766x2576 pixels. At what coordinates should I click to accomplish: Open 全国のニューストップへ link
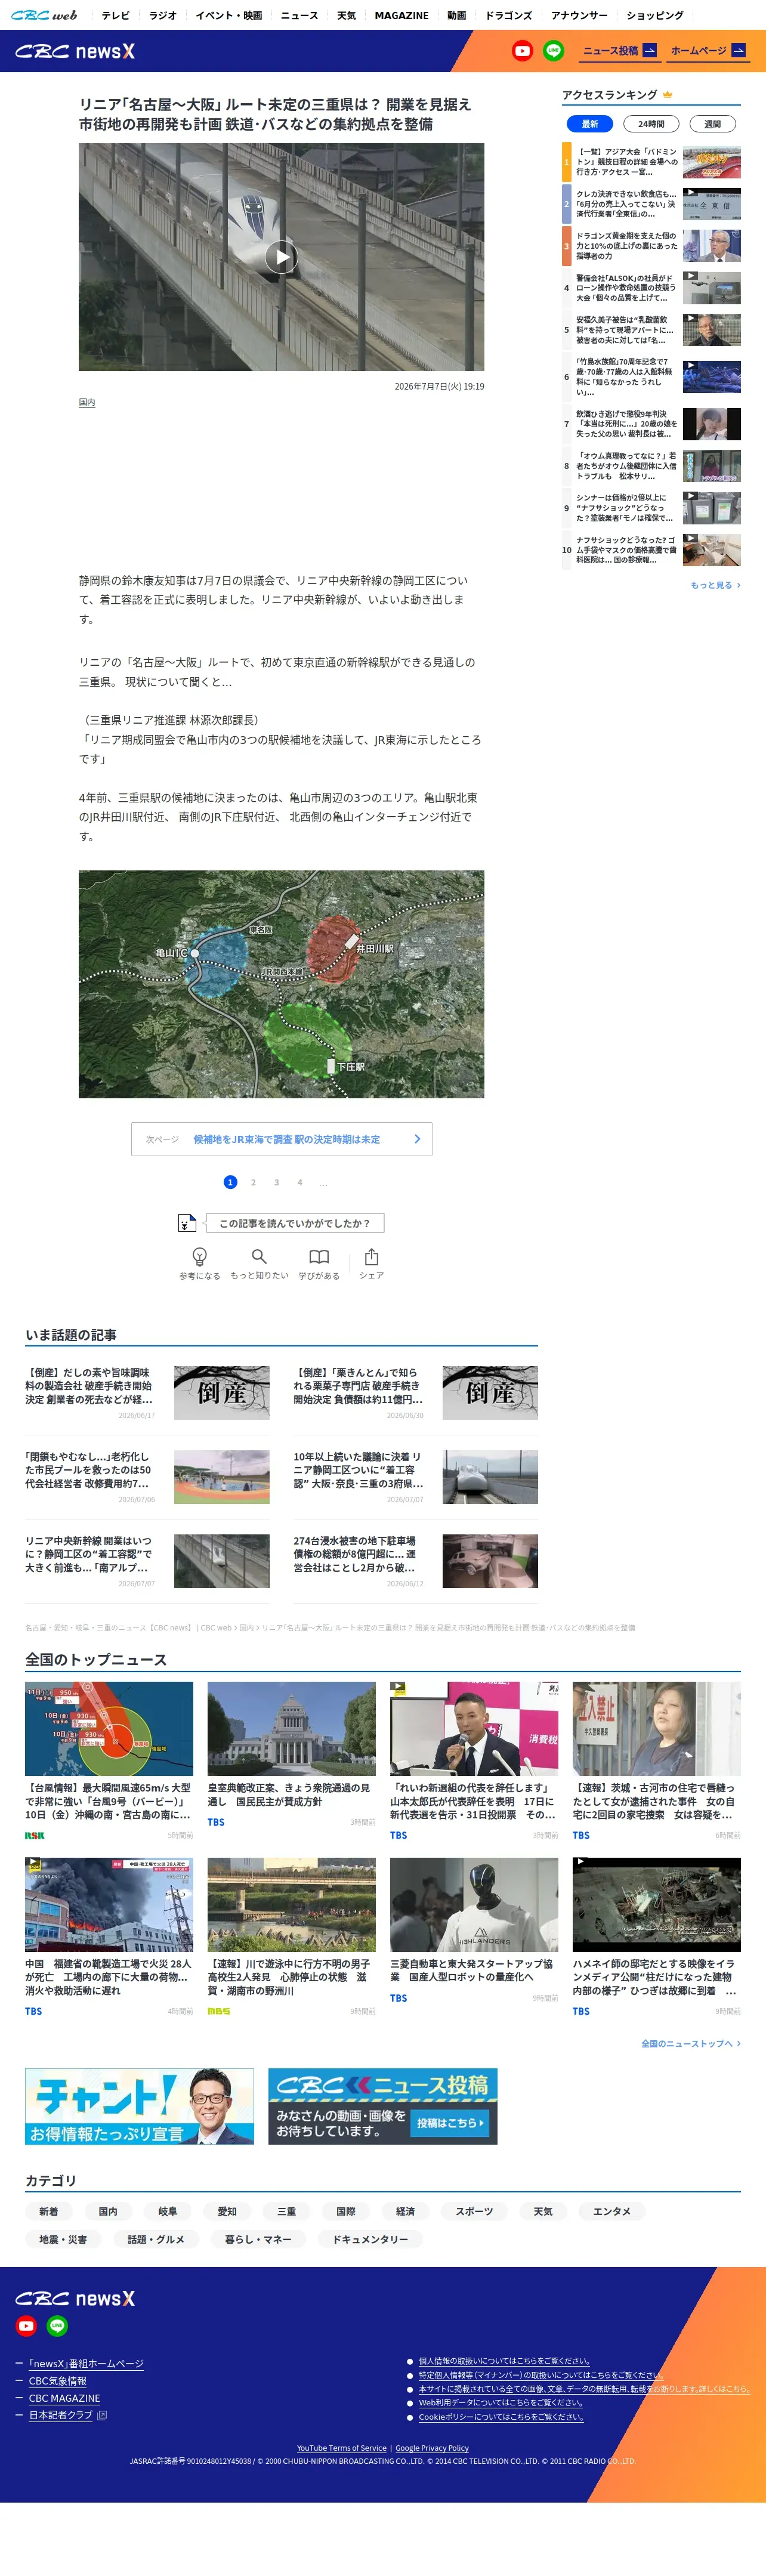691,2043
